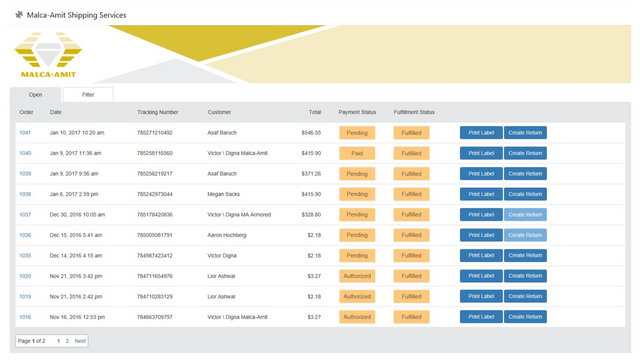Print Label for order 1019
This screenshot has height=360, width=640.
(x=481, y=296)
